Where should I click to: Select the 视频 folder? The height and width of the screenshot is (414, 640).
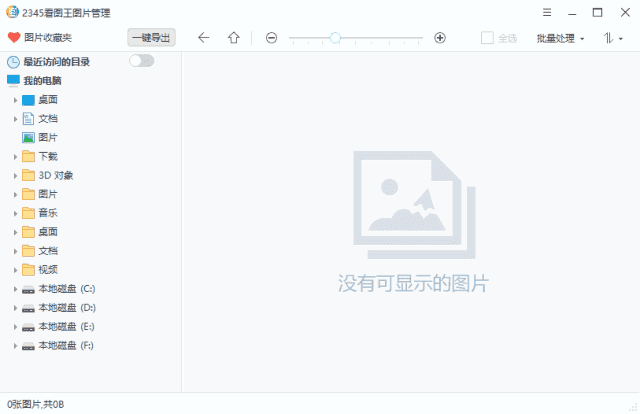[47, 270]
